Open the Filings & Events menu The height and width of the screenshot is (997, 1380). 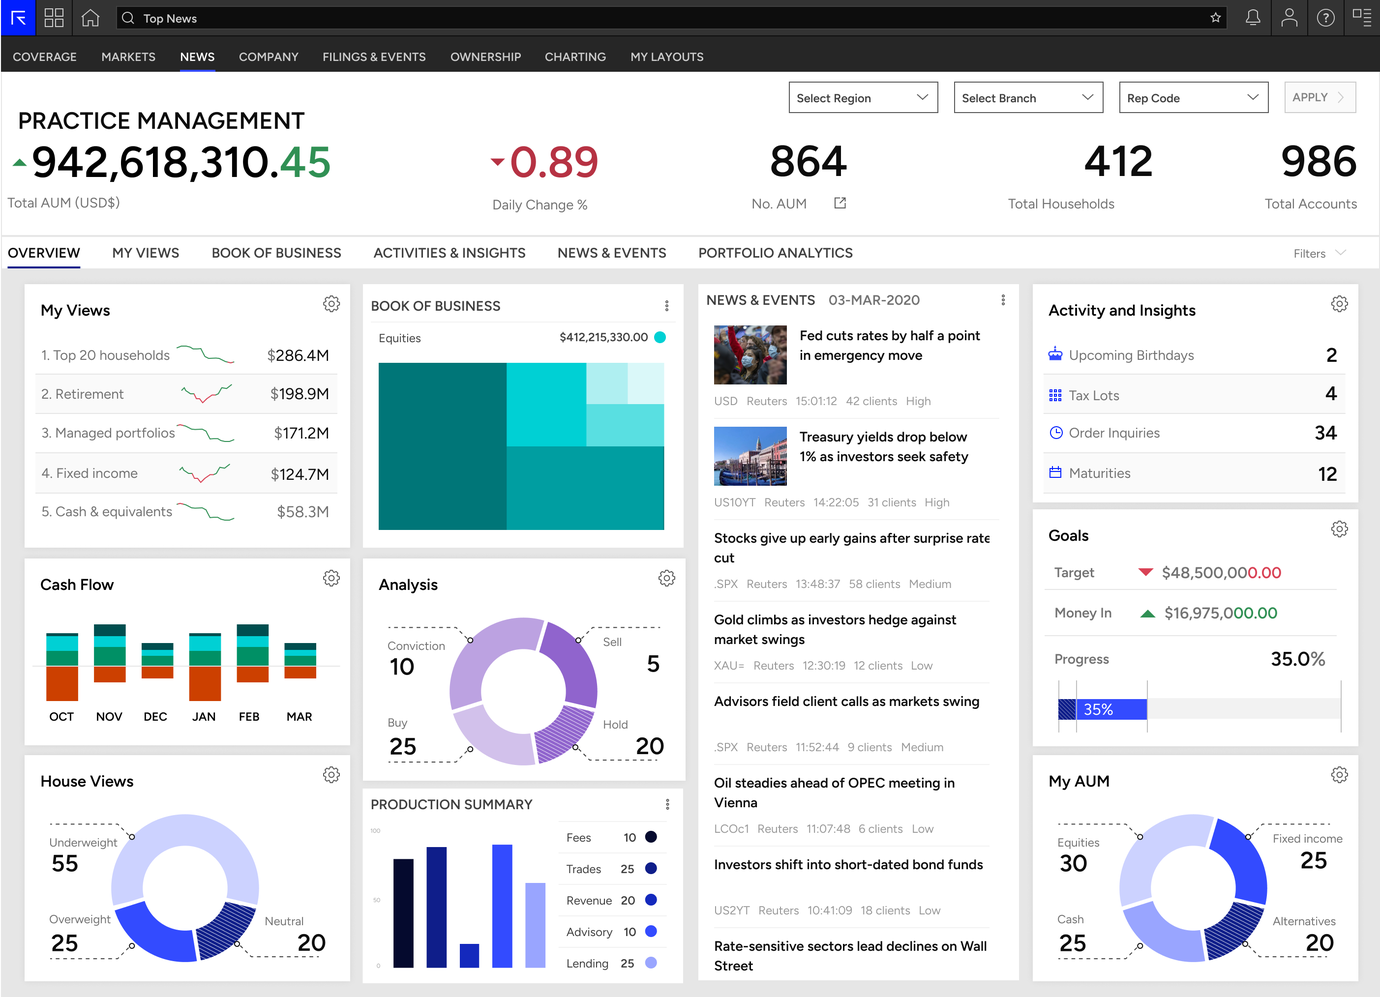374,57
